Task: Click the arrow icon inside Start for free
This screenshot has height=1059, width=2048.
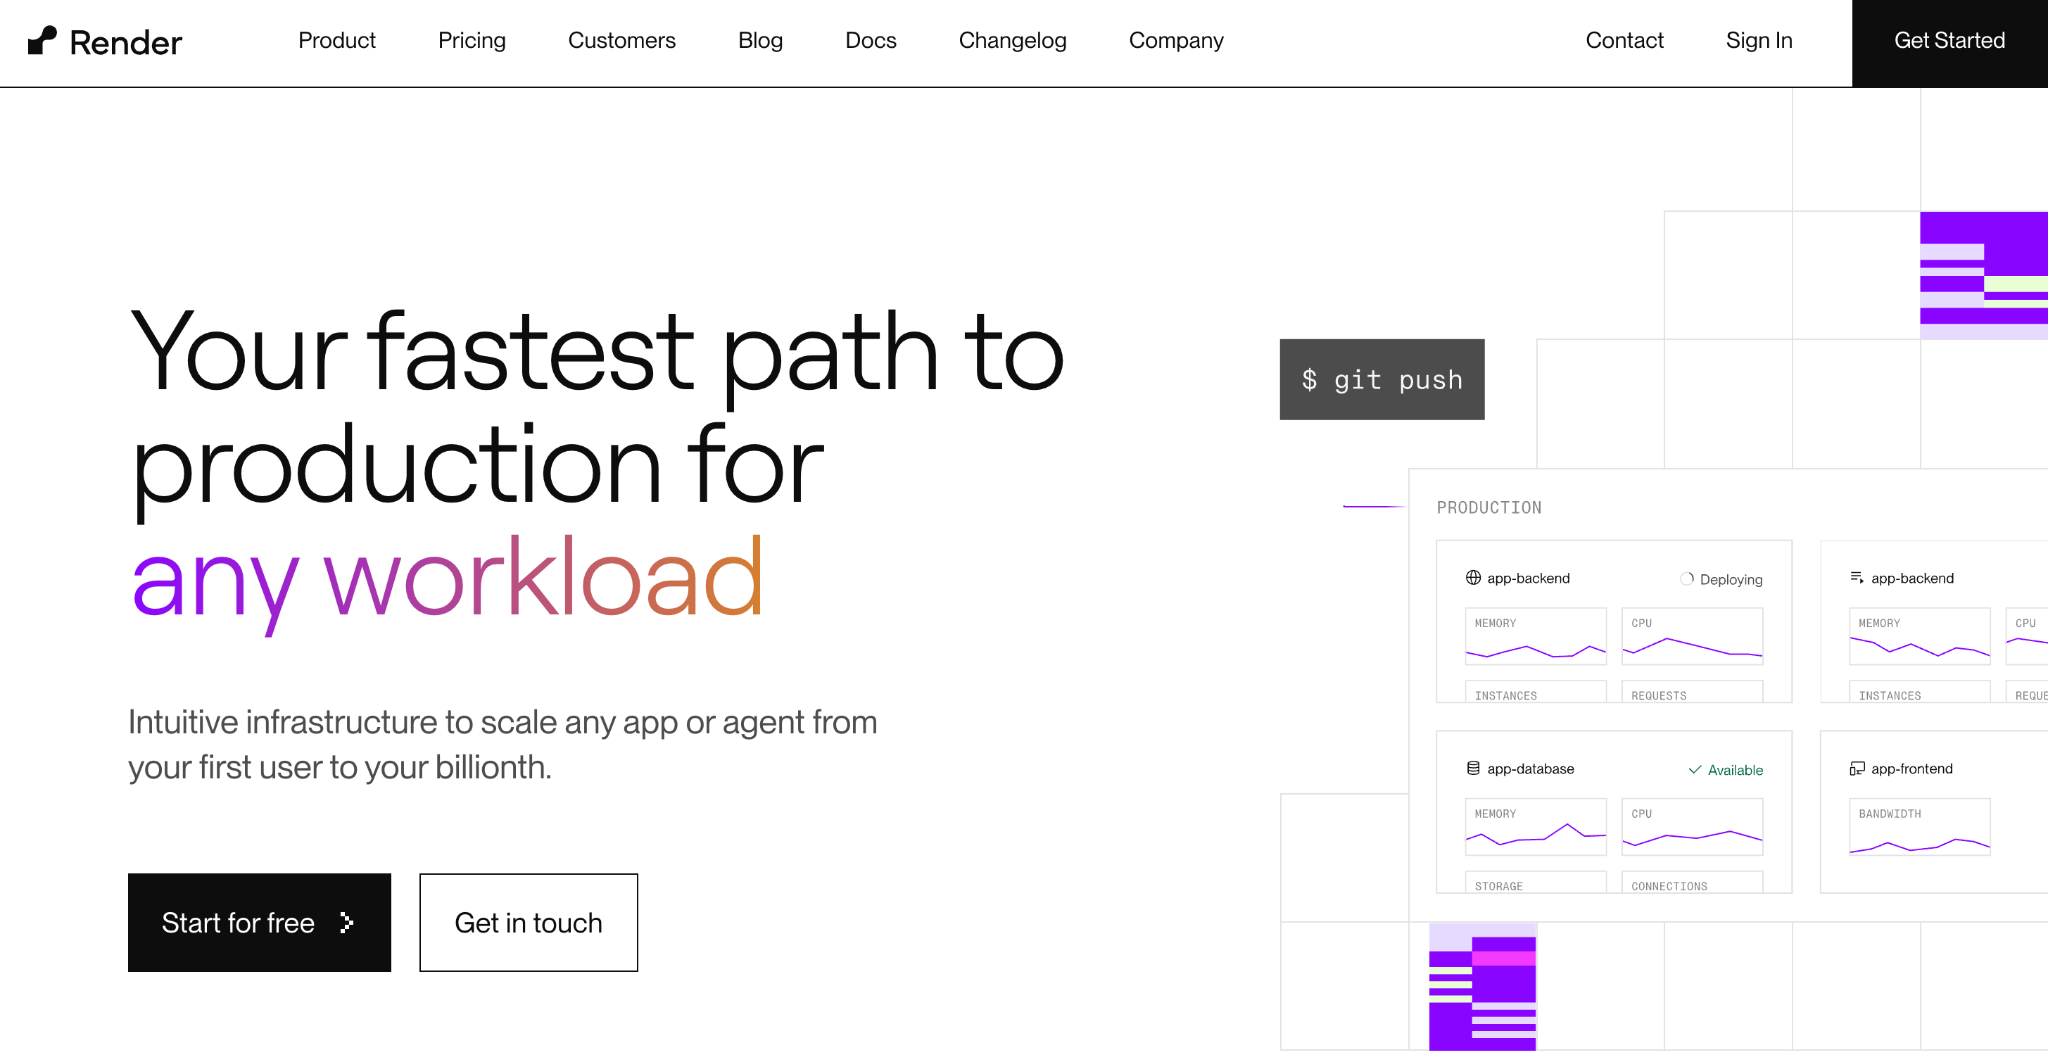Action: coord(345,923)
